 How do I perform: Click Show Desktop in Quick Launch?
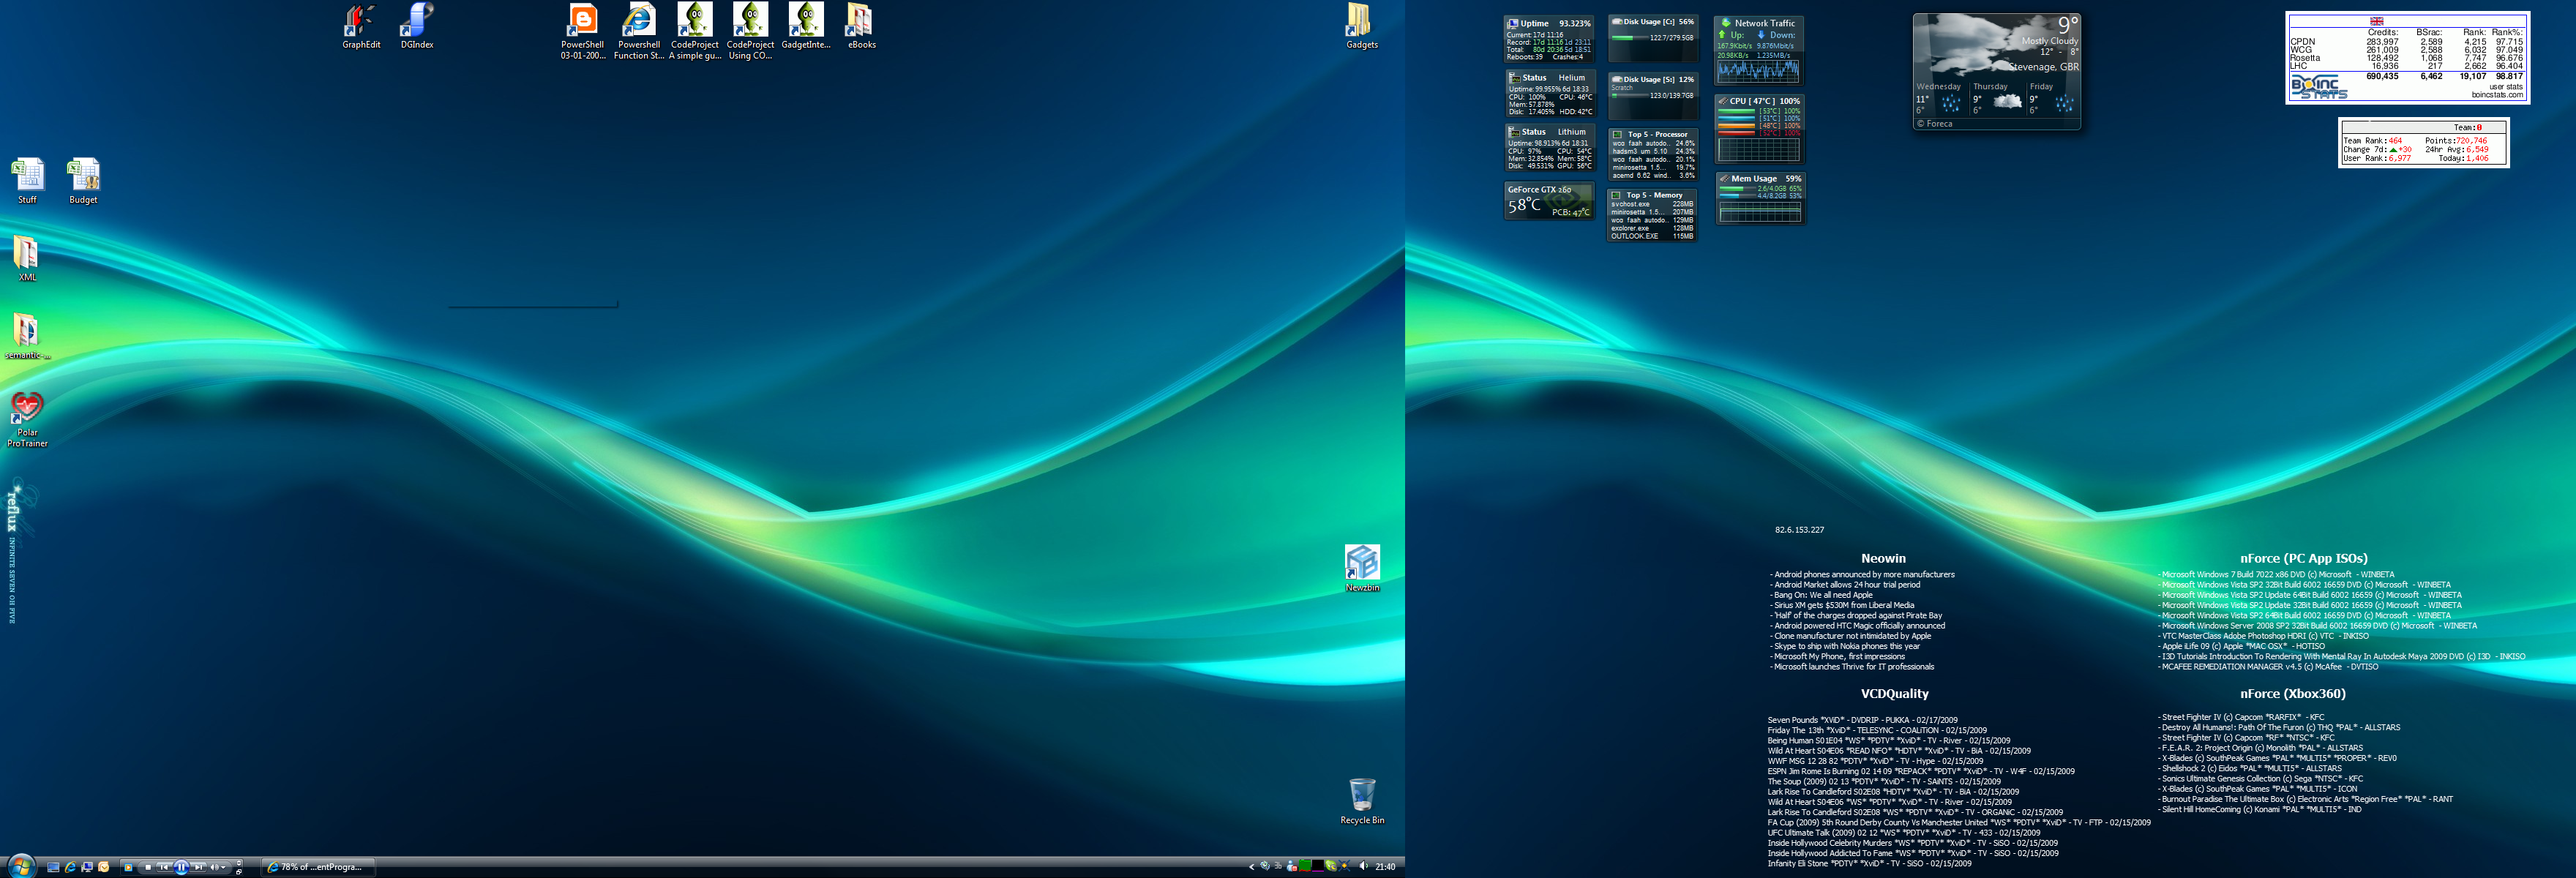tap(53, 867)
